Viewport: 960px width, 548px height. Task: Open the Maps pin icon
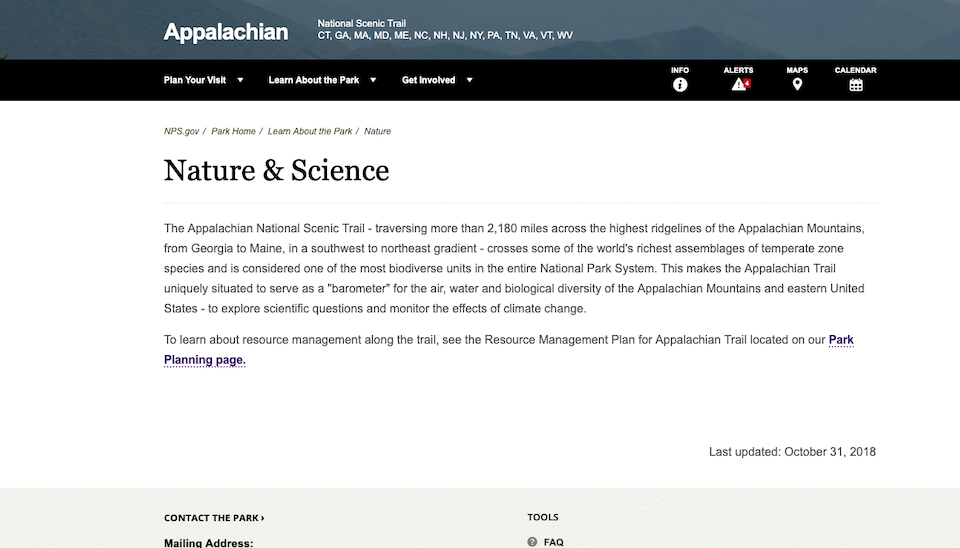[x=797, y=84]
